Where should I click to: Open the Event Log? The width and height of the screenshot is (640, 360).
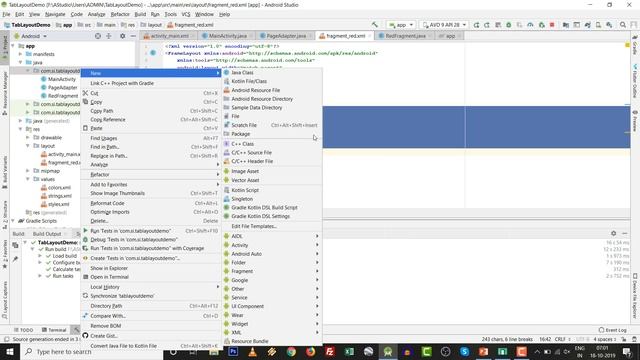pyautogui.click(x=612, y=330)
